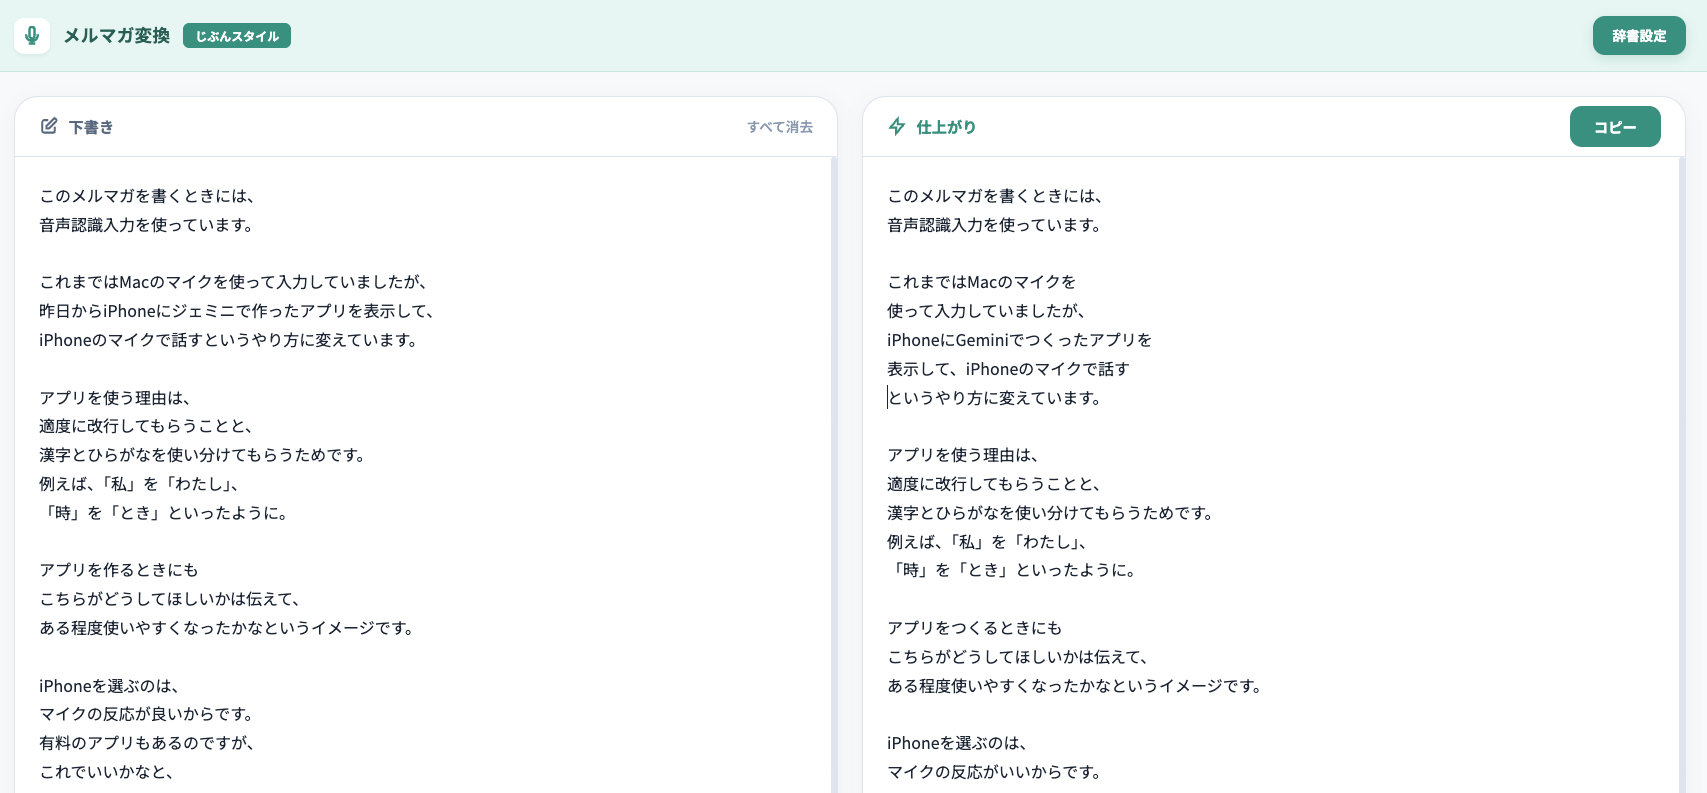Place cursor in output line iPhoneにGeminiでつくったアプリを
The image size is (1707, 793).
coord(1019,340)
